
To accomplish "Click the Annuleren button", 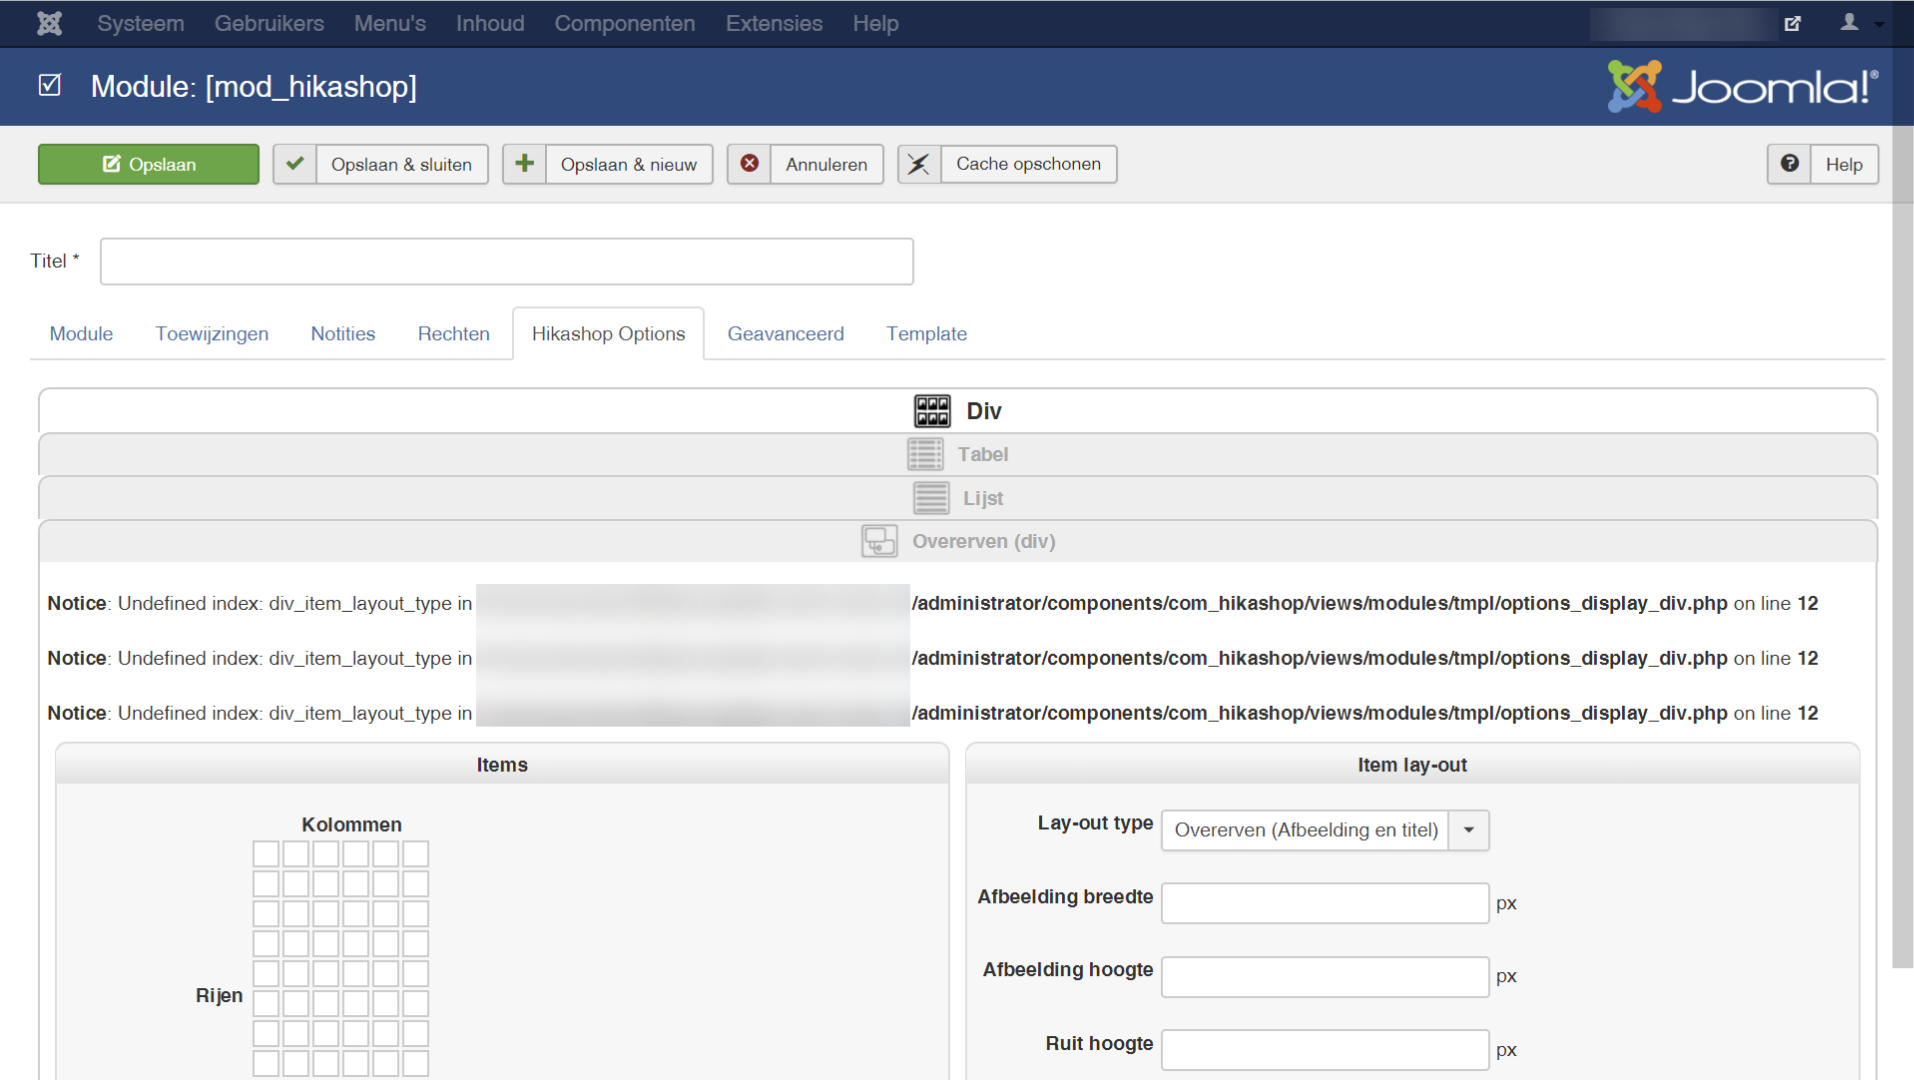I will click(806, 164).
